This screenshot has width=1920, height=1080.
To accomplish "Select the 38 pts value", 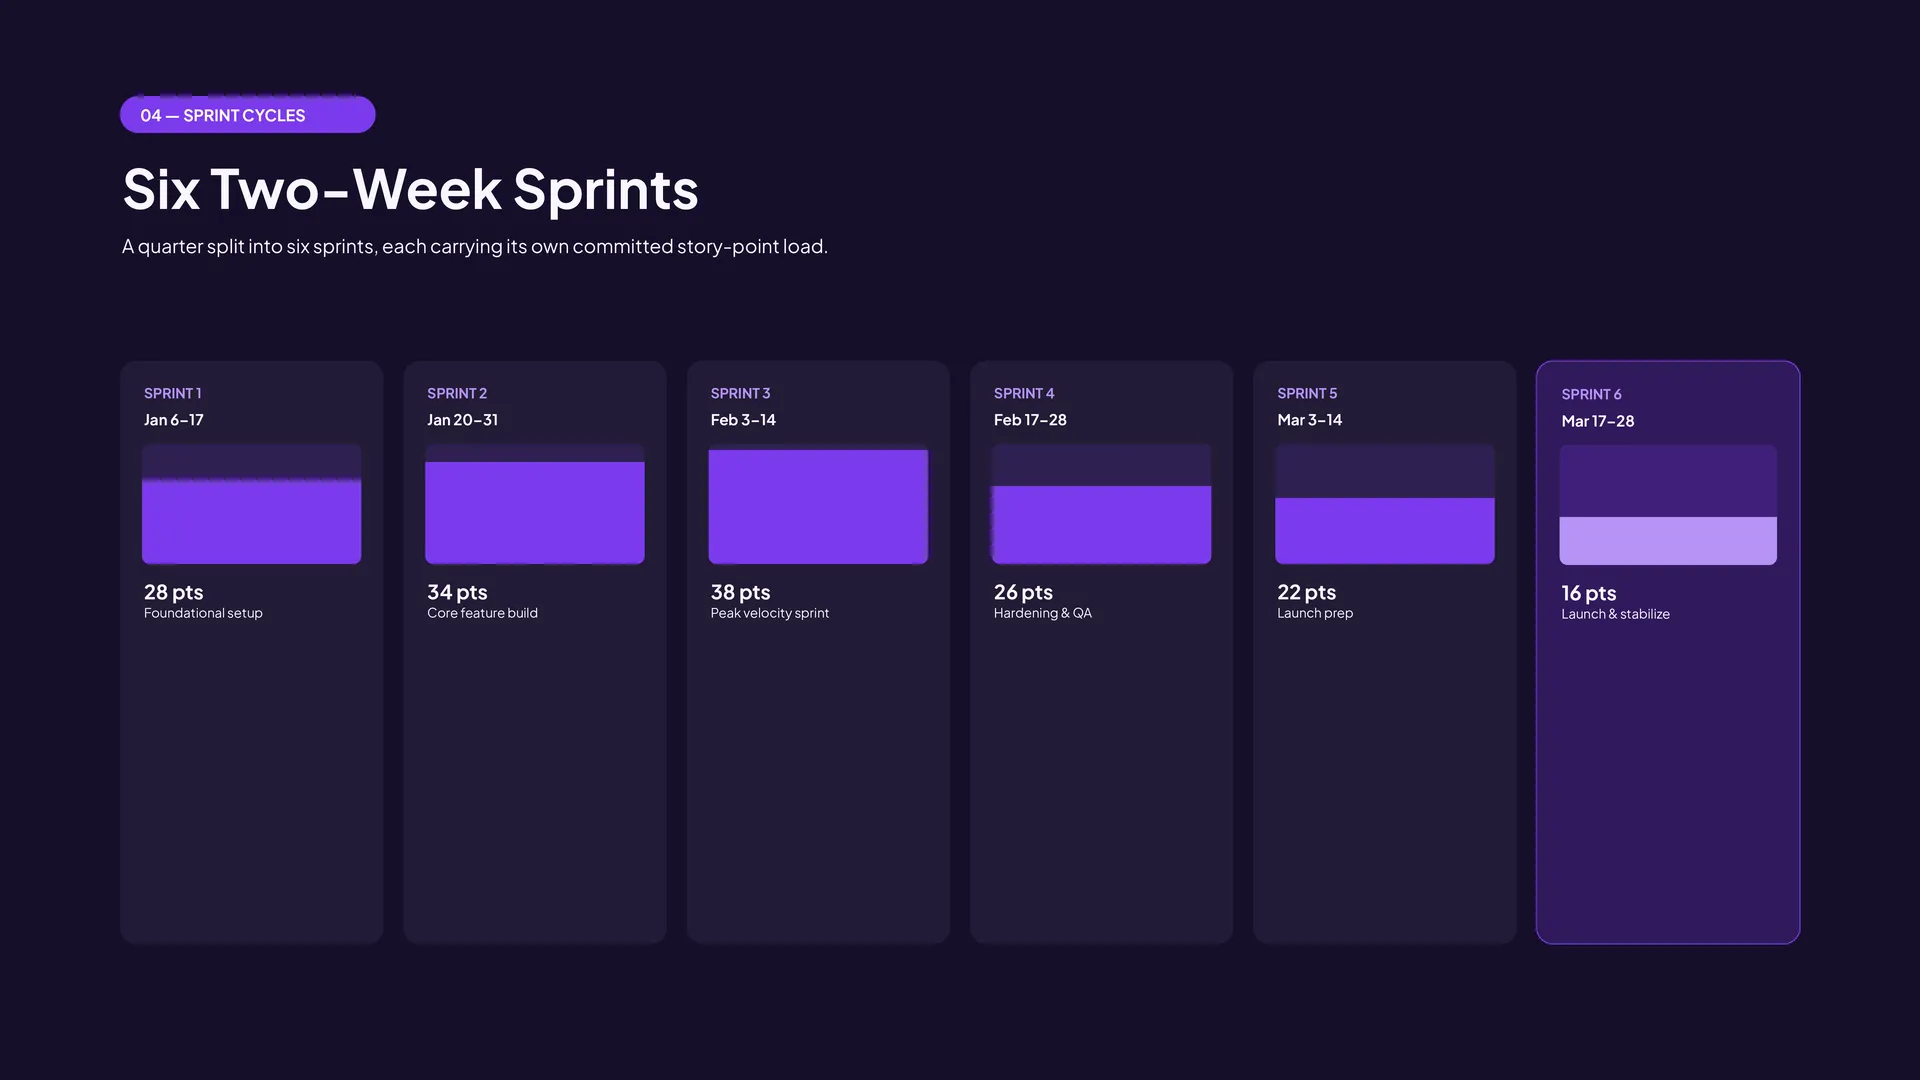I will [x=740, y=592].
